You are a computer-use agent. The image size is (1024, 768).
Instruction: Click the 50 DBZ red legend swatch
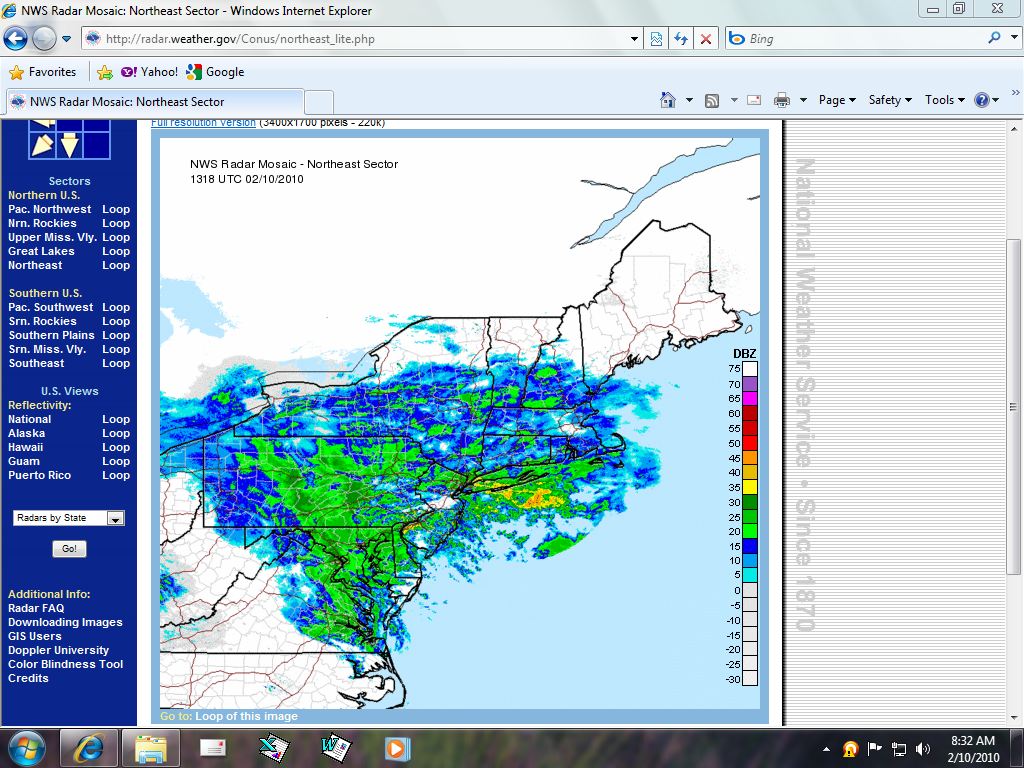coord(750,443)
